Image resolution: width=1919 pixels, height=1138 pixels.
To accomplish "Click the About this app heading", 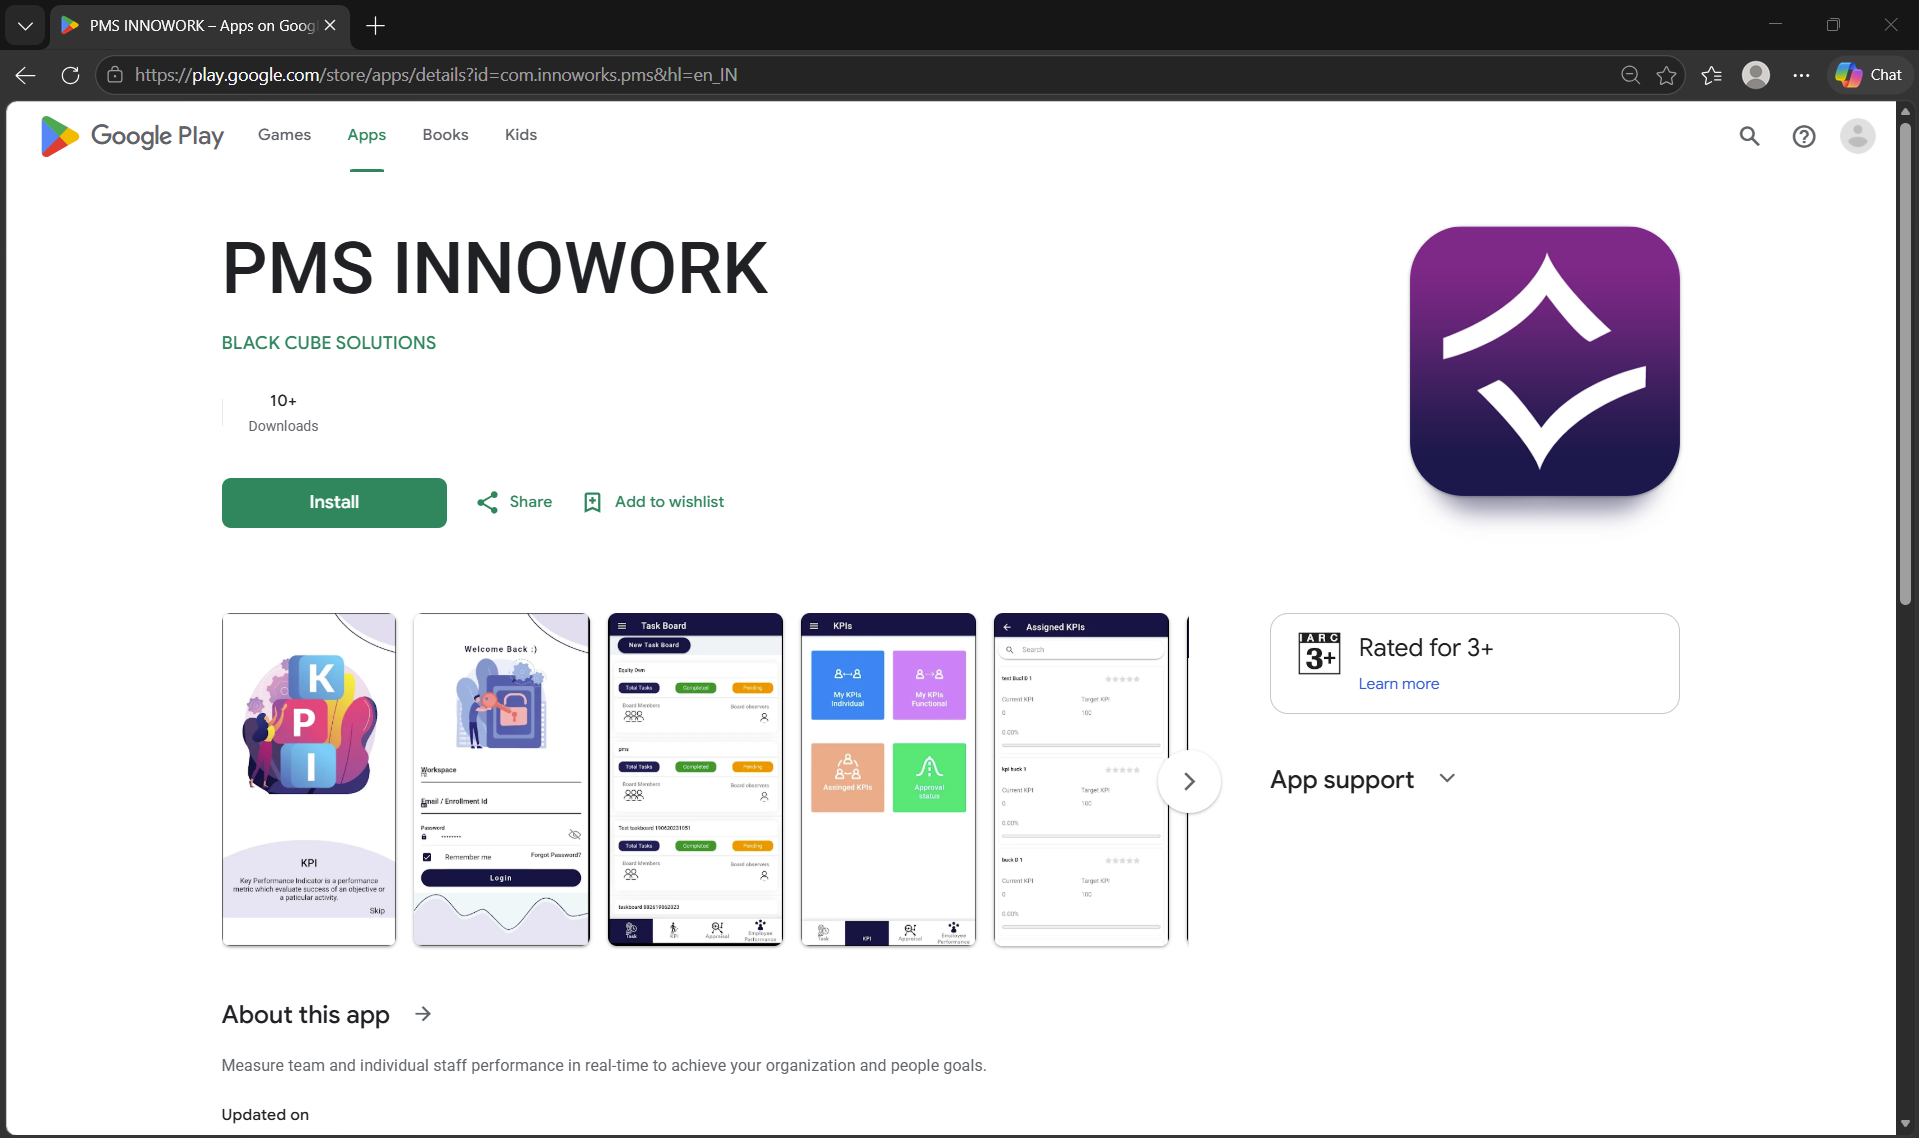I will 306,1014.
